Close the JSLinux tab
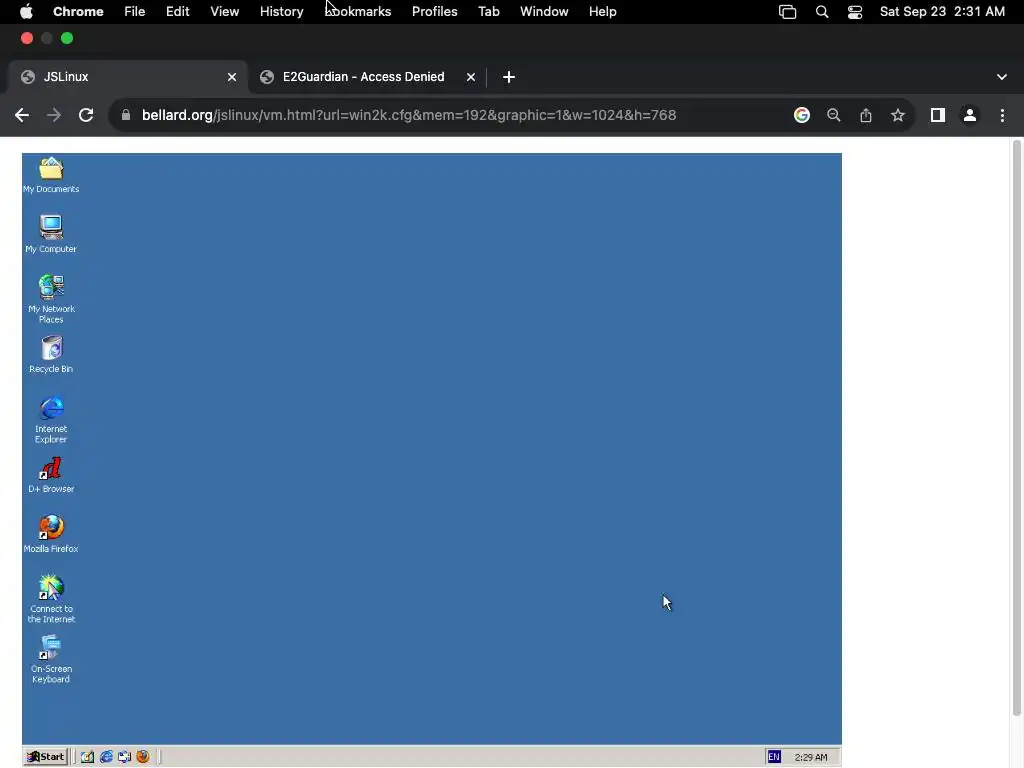 click(x=232, y=77)
